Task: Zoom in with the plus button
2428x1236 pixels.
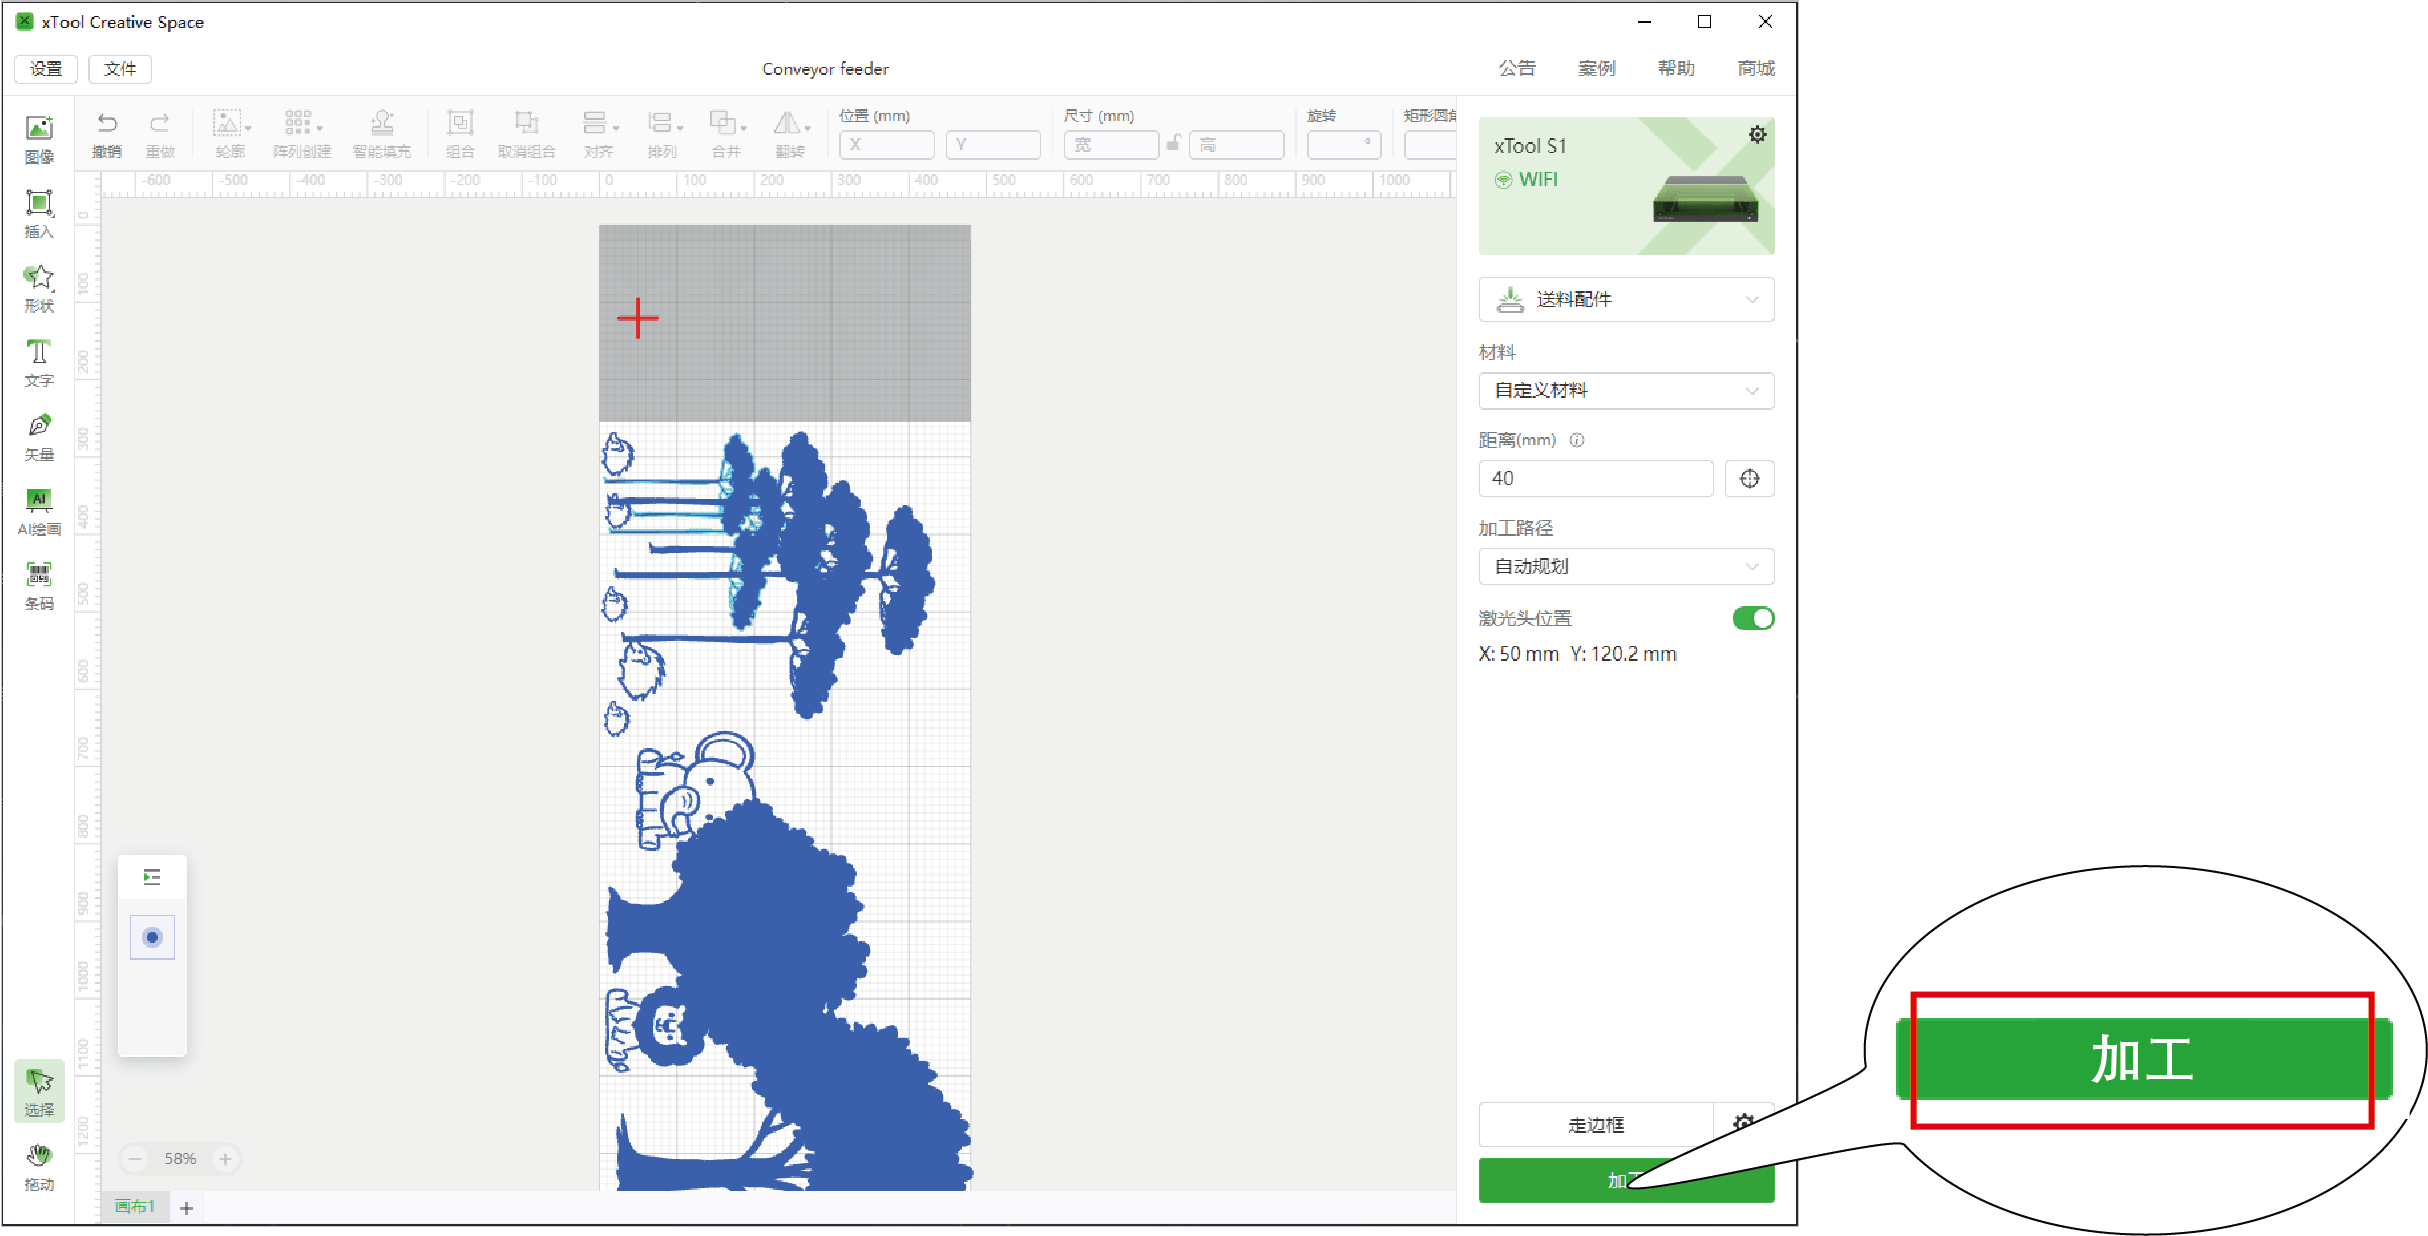Action: (226, 1158)
